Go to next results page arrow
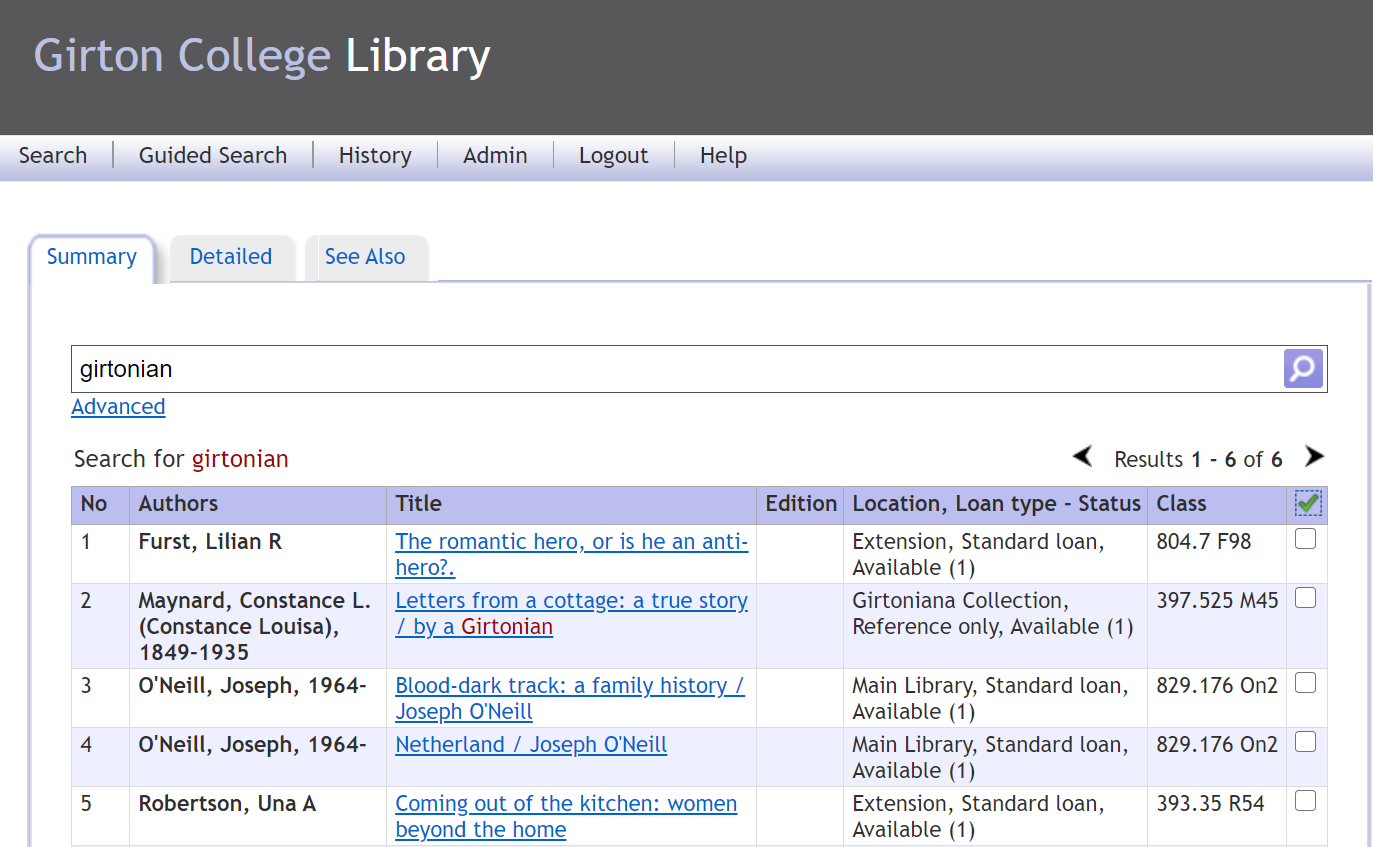This screenshot has height=847, width=1373. pyautogui.click(x=1314, y=457)
